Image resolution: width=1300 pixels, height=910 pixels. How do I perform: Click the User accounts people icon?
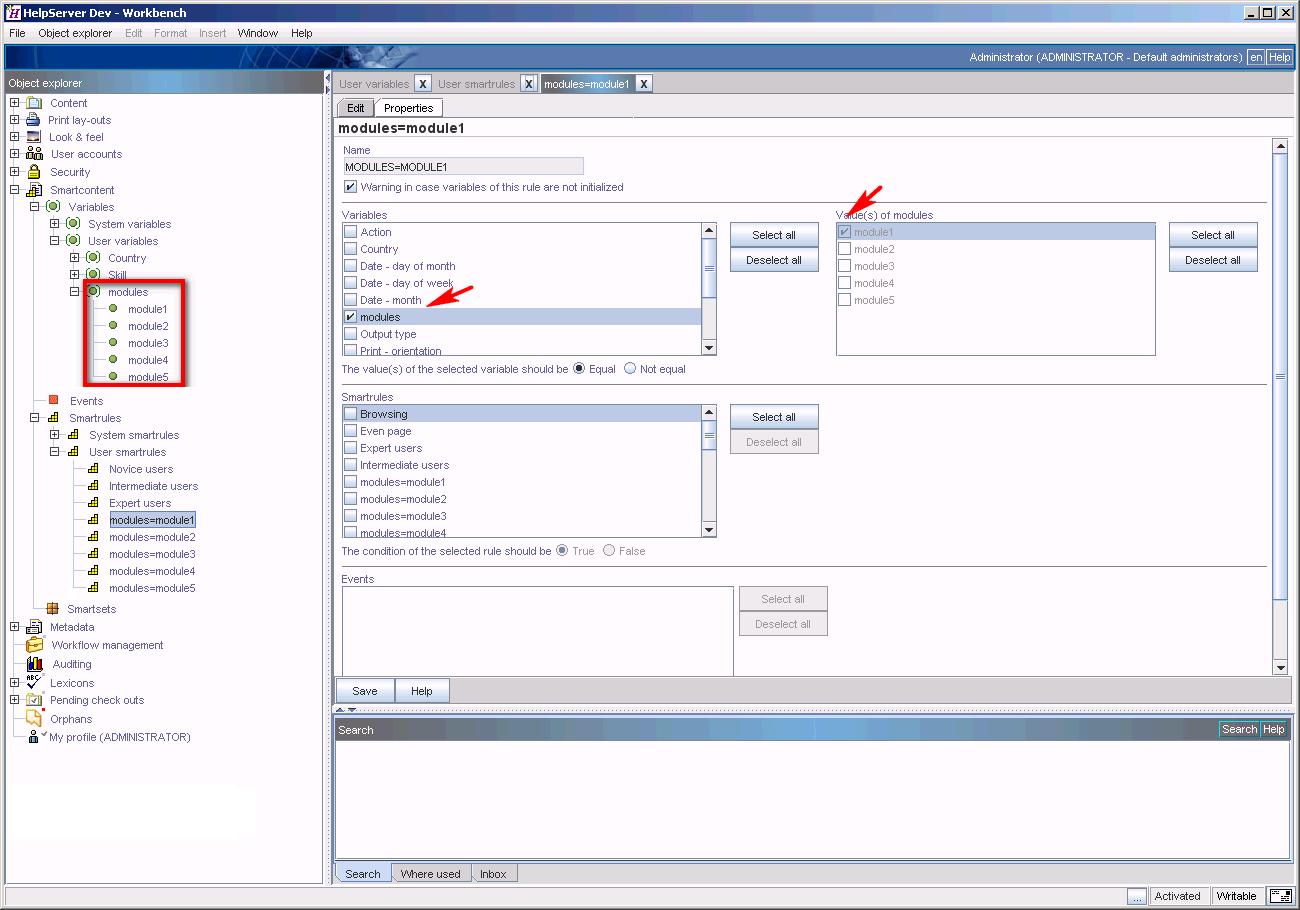coord(34,154)
